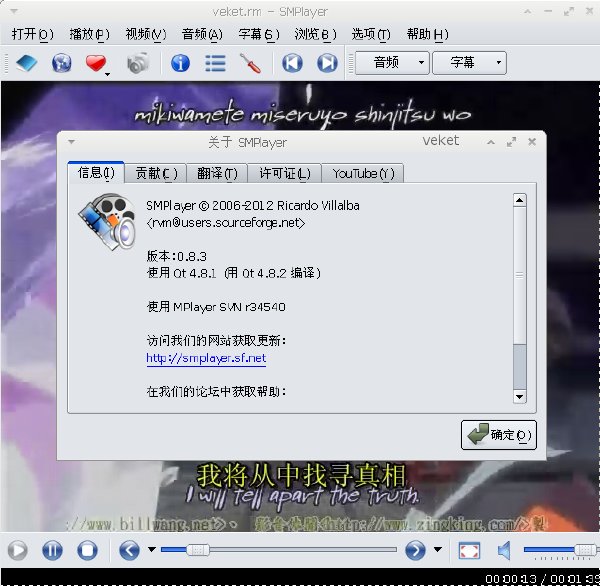The height and width of the screenshot is (586, 600).
Task: Click the blue Open File icon
Action: (26, 63)
